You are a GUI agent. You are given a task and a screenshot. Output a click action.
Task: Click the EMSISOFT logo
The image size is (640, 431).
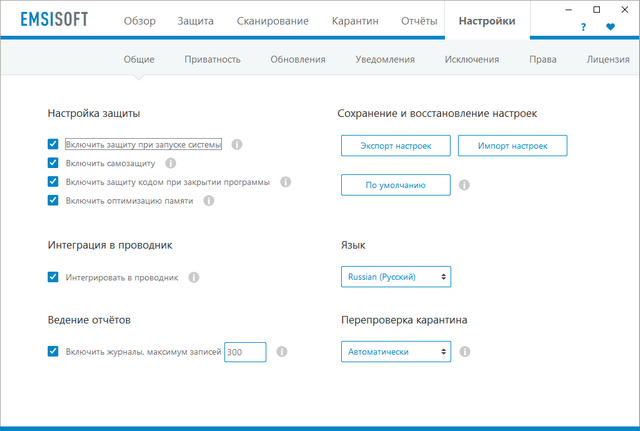pyautogui.click(x=54, y=19)
